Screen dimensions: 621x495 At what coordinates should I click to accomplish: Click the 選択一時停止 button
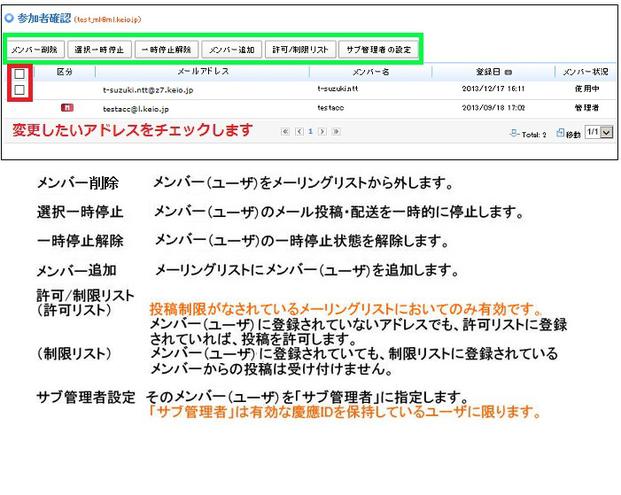pos(100,49)
